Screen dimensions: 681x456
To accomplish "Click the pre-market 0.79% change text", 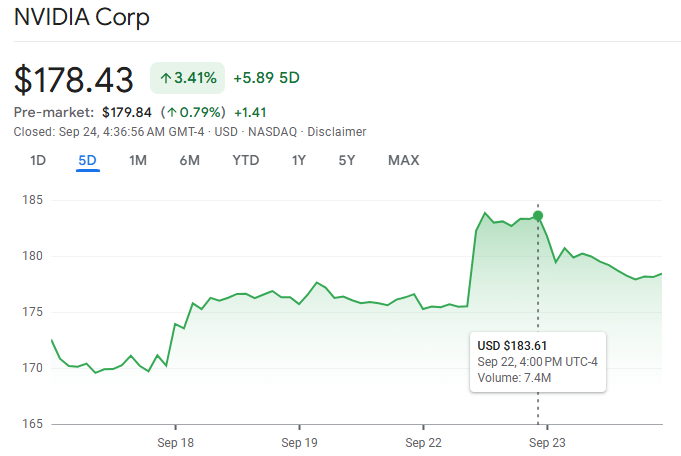I will tap(193, 112).
